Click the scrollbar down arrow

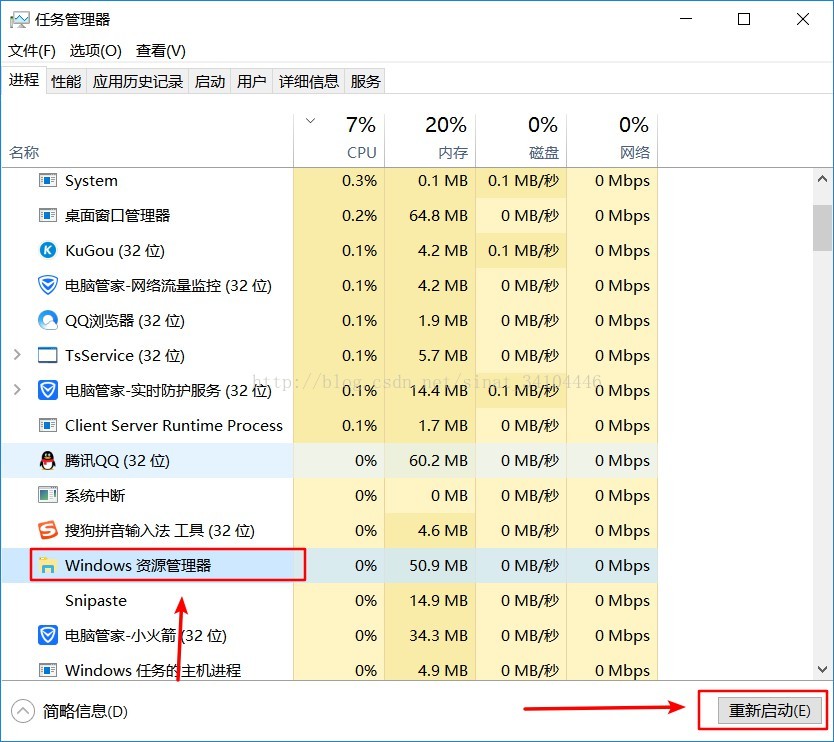(x=822, y=670)
